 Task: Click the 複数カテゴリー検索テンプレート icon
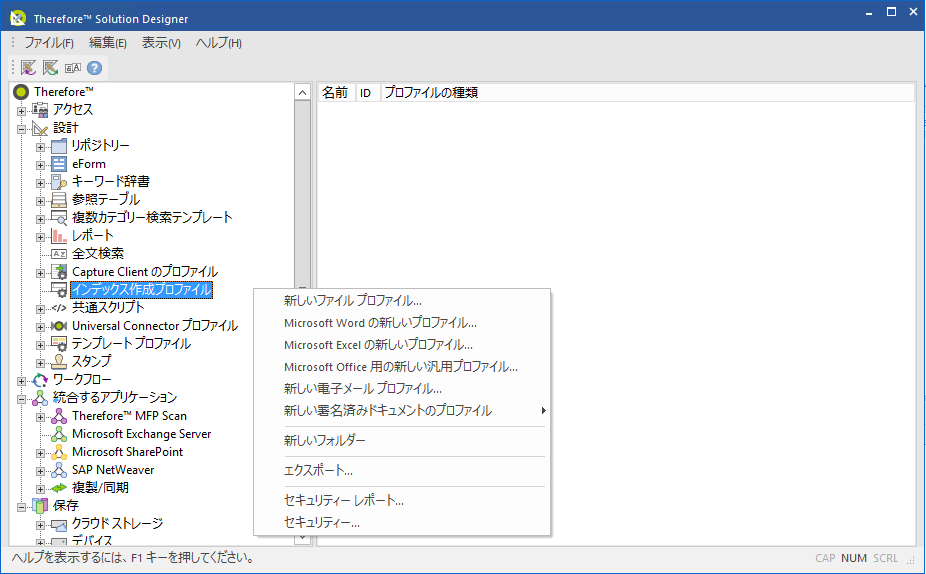coord(59,218)
